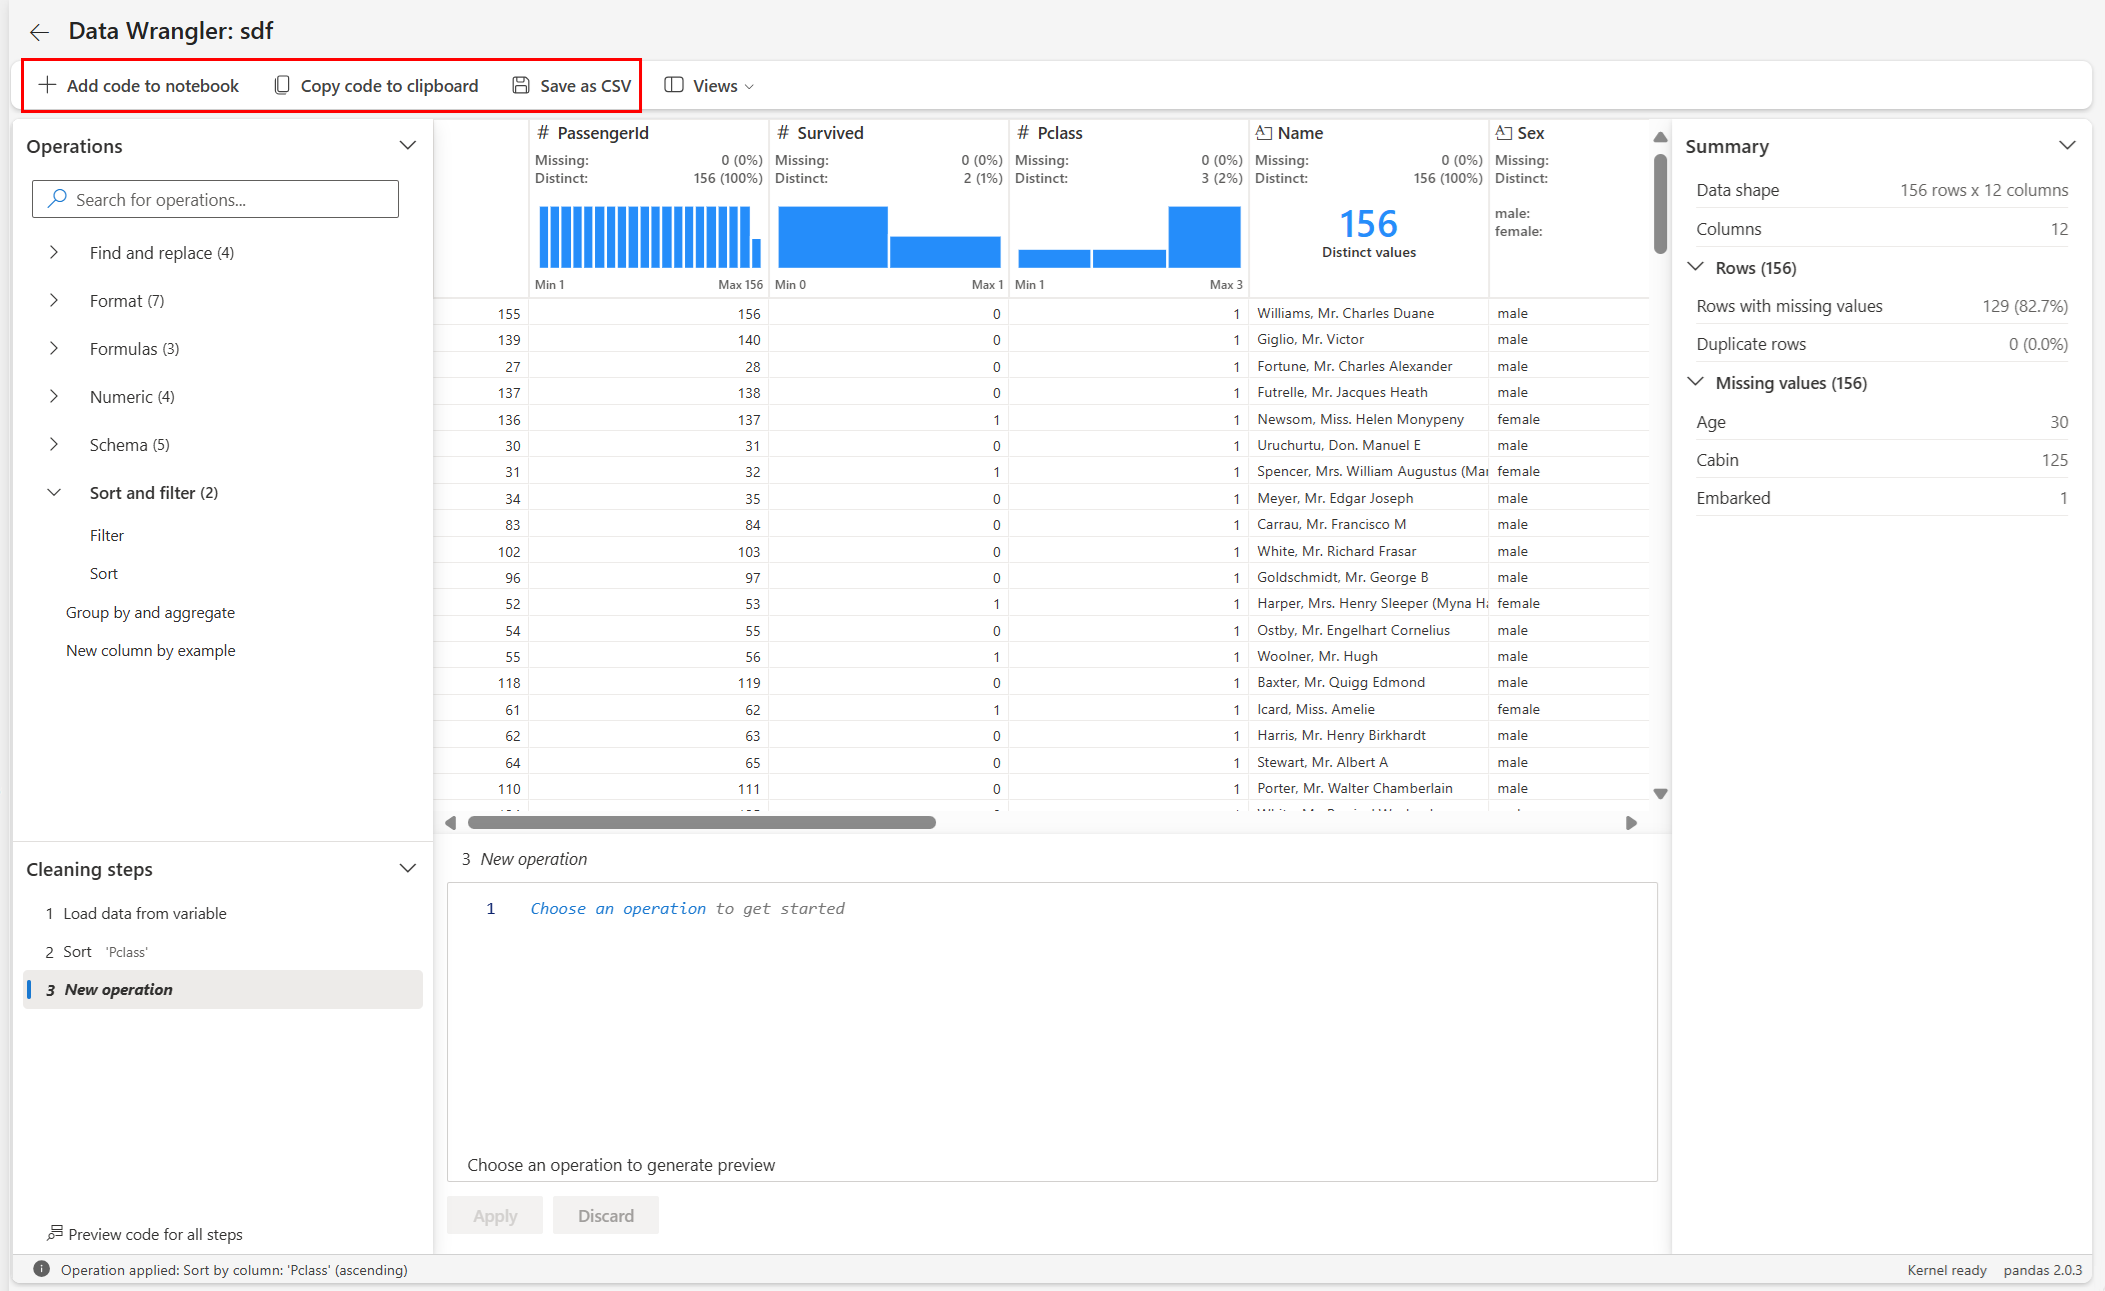
Task: Click the Discard button
Action: pos(605,1215)
